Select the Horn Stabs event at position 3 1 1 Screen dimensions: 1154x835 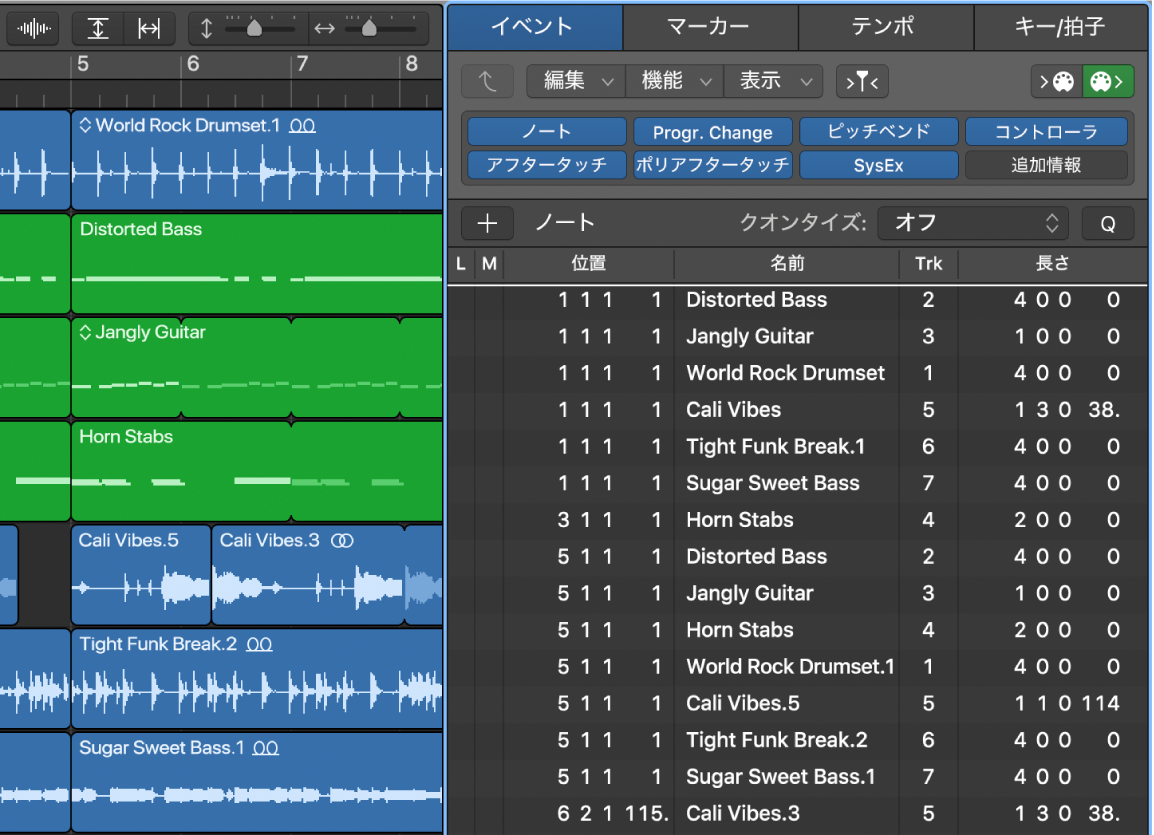click(x=739, y=520)
